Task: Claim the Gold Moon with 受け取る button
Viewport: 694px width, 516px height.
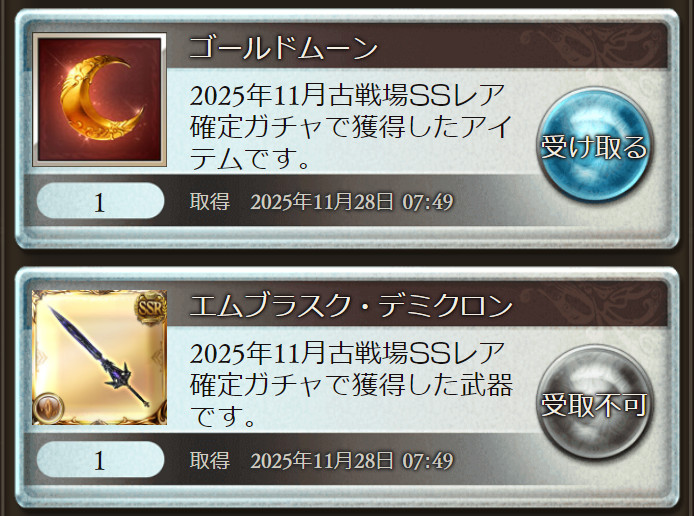Action: (594, 145)
